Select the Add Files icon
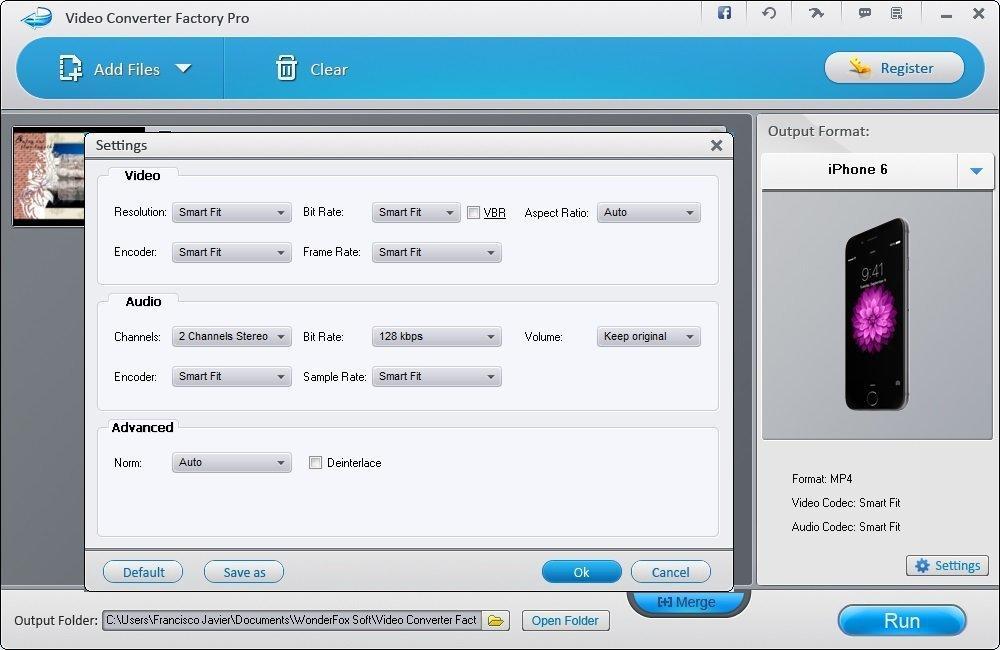Image resolution: width=1000 pixels, height=650 pixels. (x=69, y=67)
